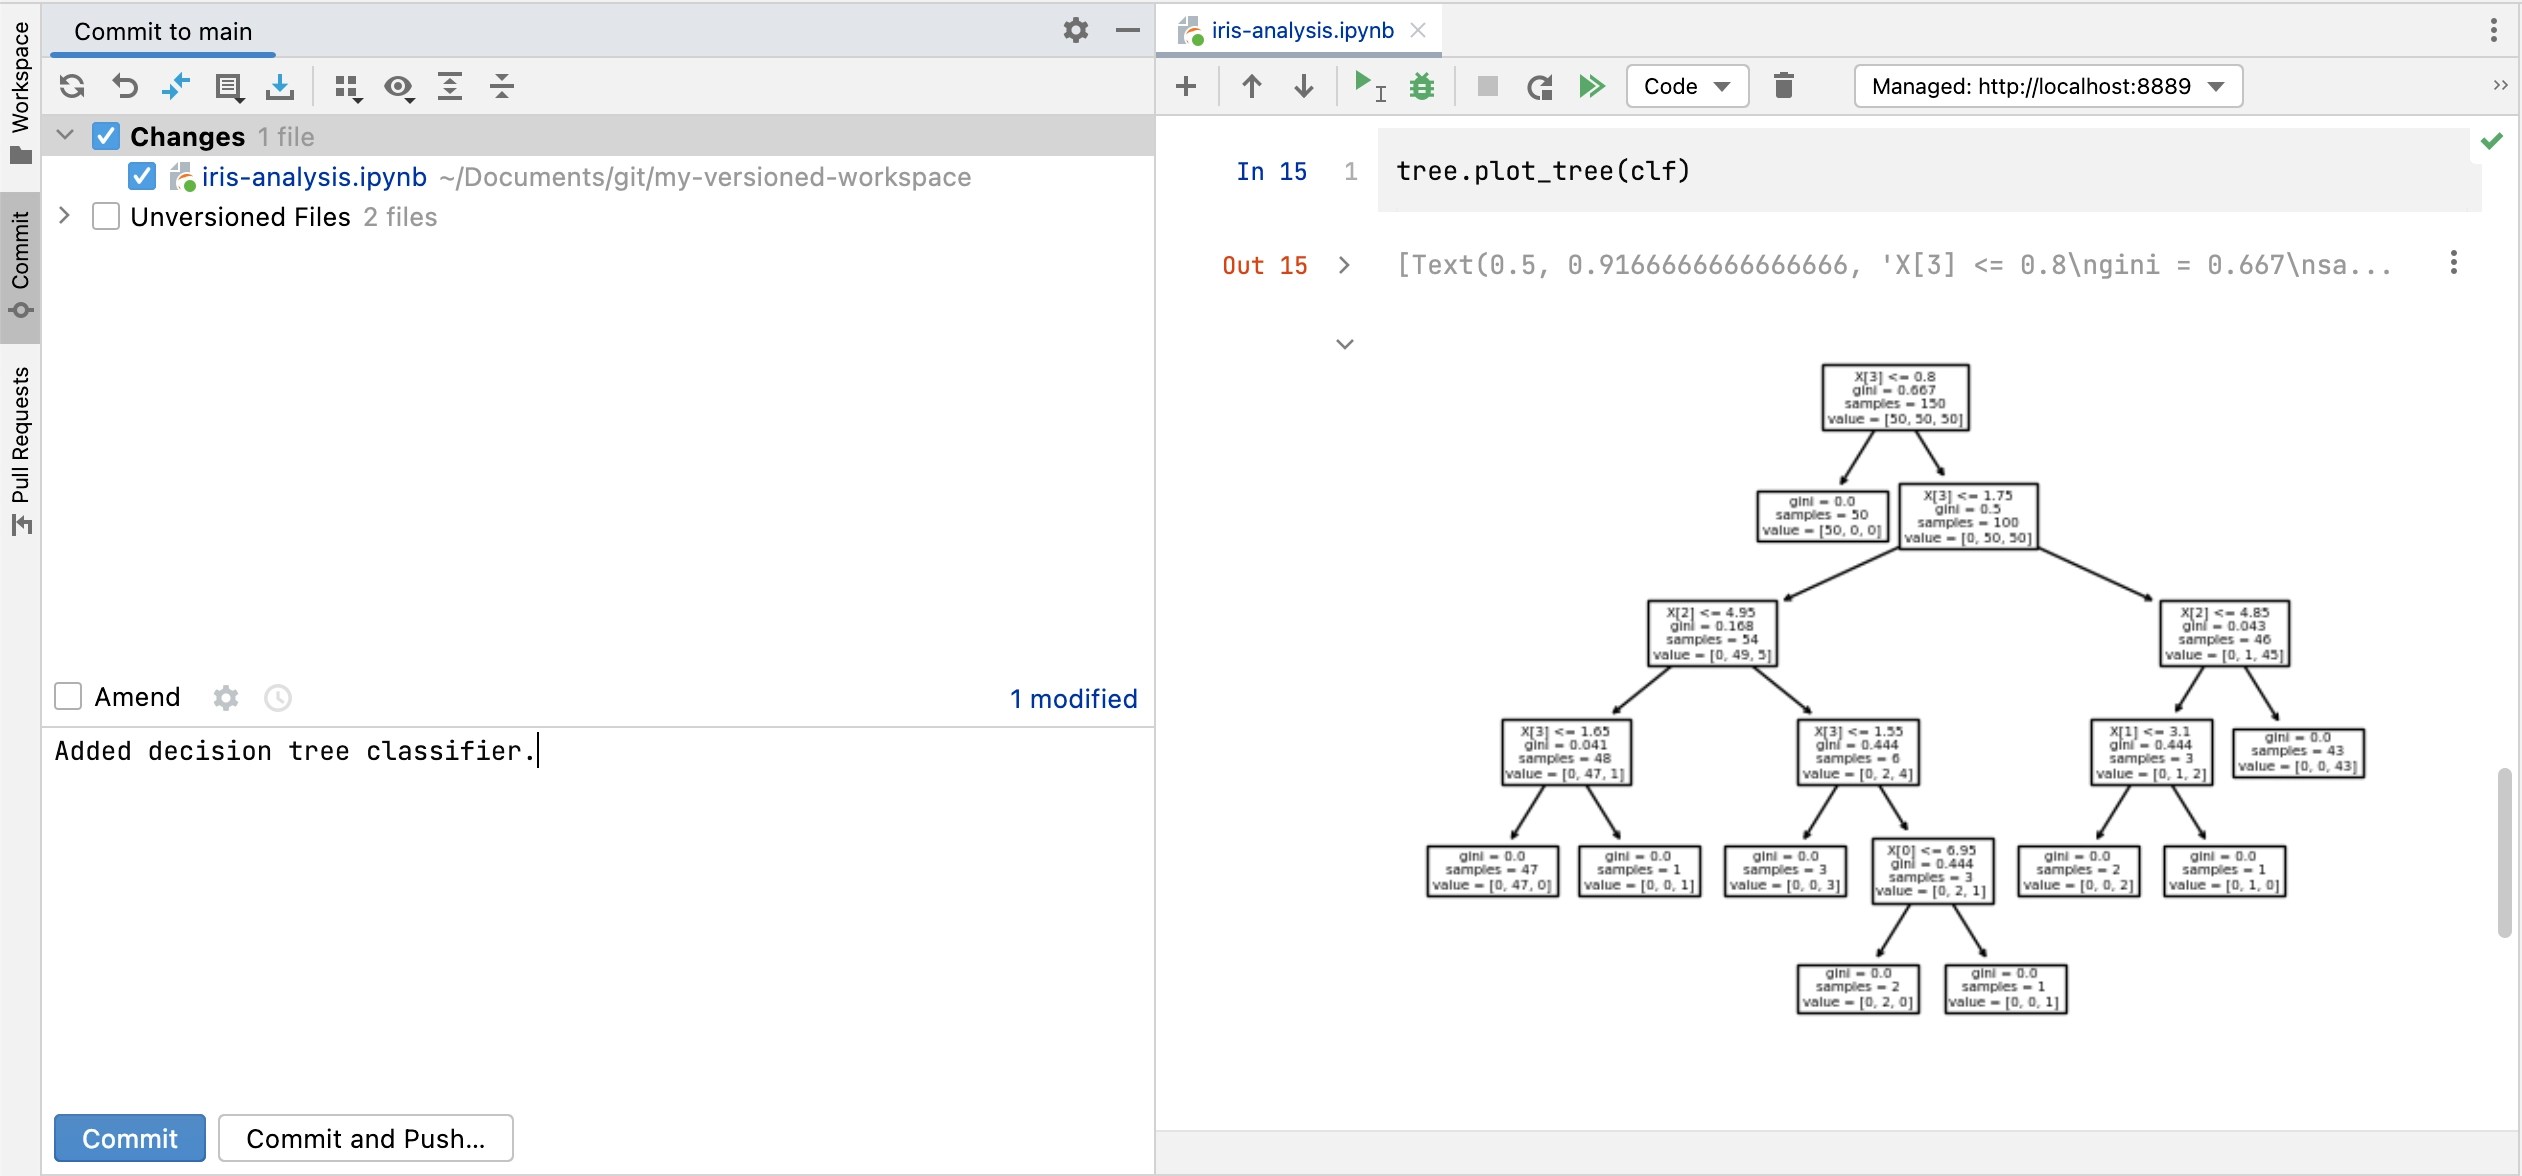Image resolution: width=2522 pixels, height=1176 pixels.
Task: Move the current cell up
Action: pyautogui.click(x=1251, y=86)
